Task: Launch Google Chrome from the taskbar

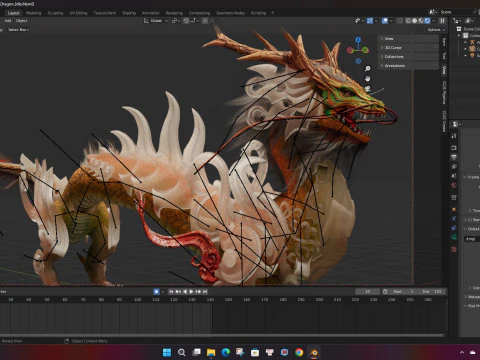Action: (299, 352)
